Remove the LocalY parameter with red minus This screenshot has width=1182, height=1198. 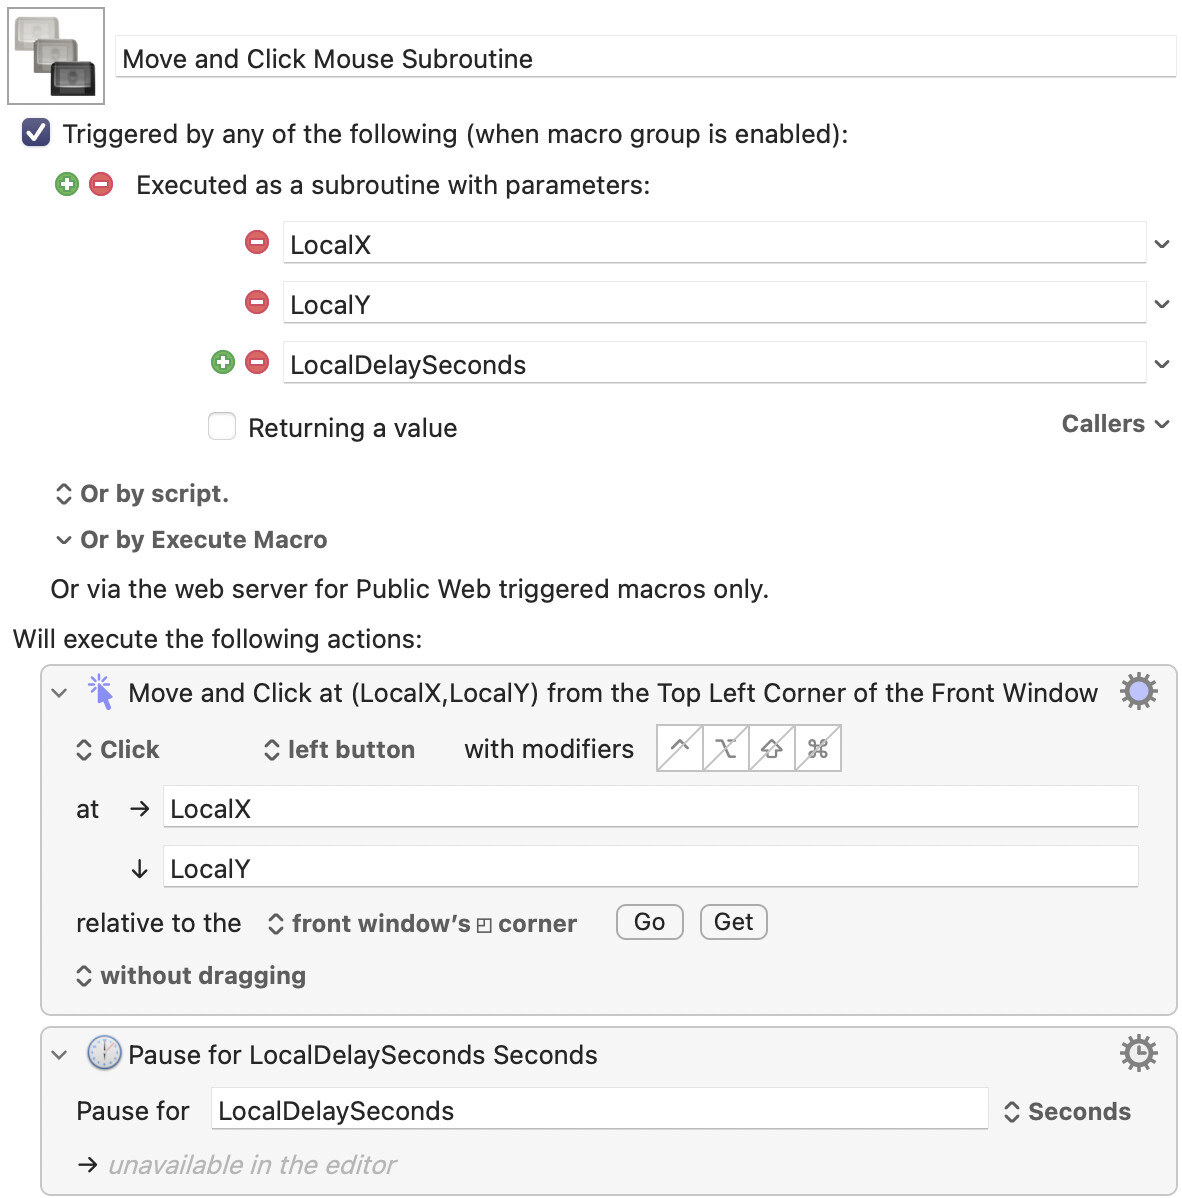pyautogui.click(x=257, y=302)
